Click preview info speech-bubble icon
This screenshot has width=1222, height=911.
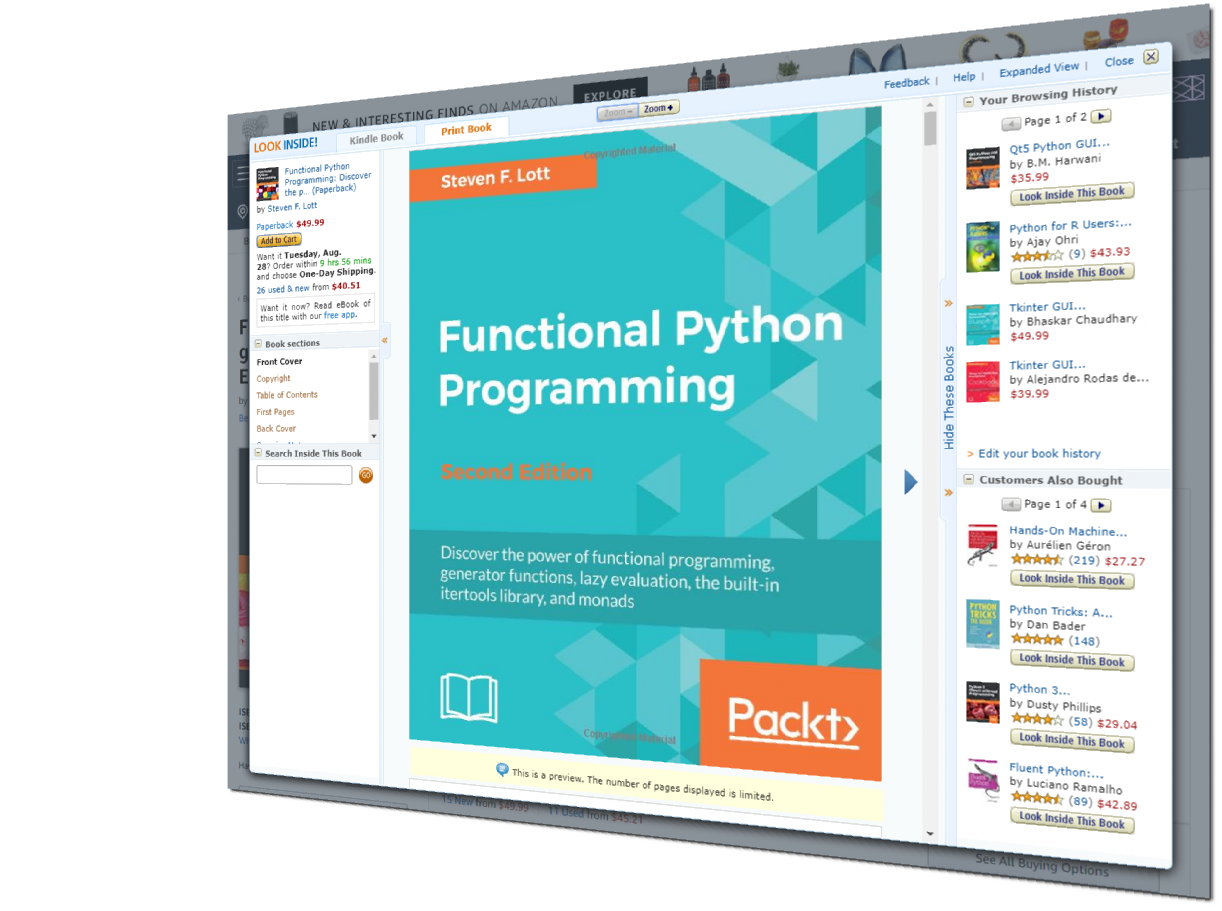tap(503, 769)
